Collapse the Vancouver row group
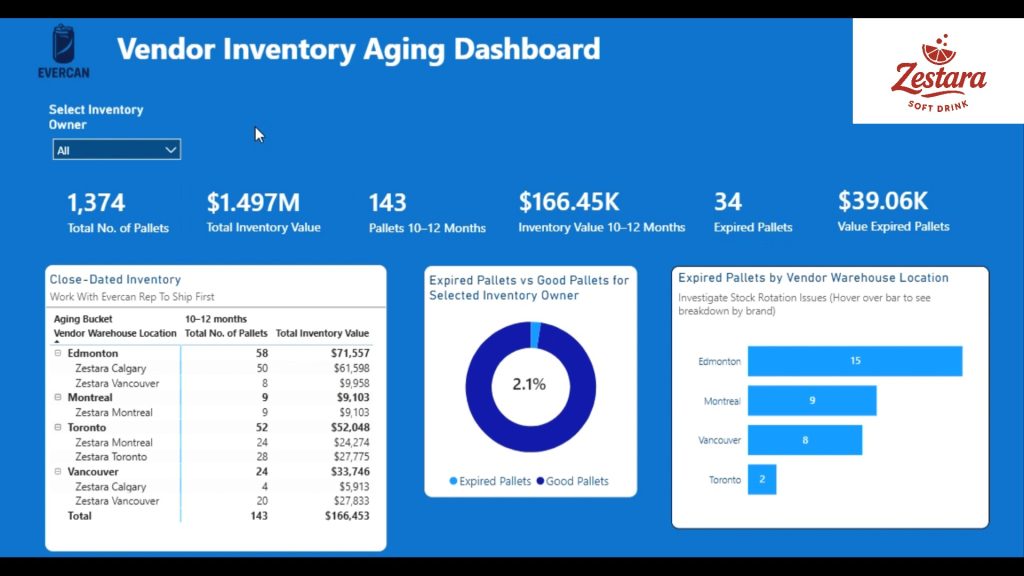Viewport: 1024px width, 576px height. tap(58, 472)
